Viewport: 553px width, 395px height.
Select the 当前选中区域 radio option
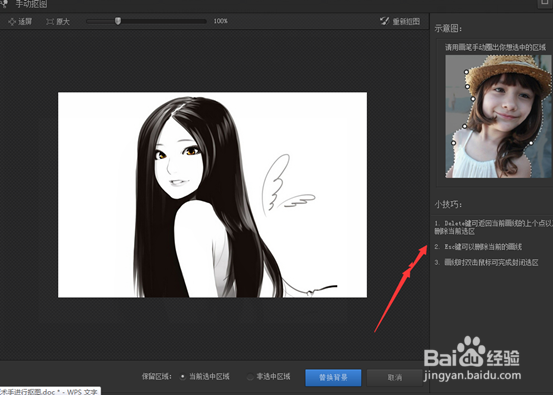pyautogui.click(x=182, y=377)
